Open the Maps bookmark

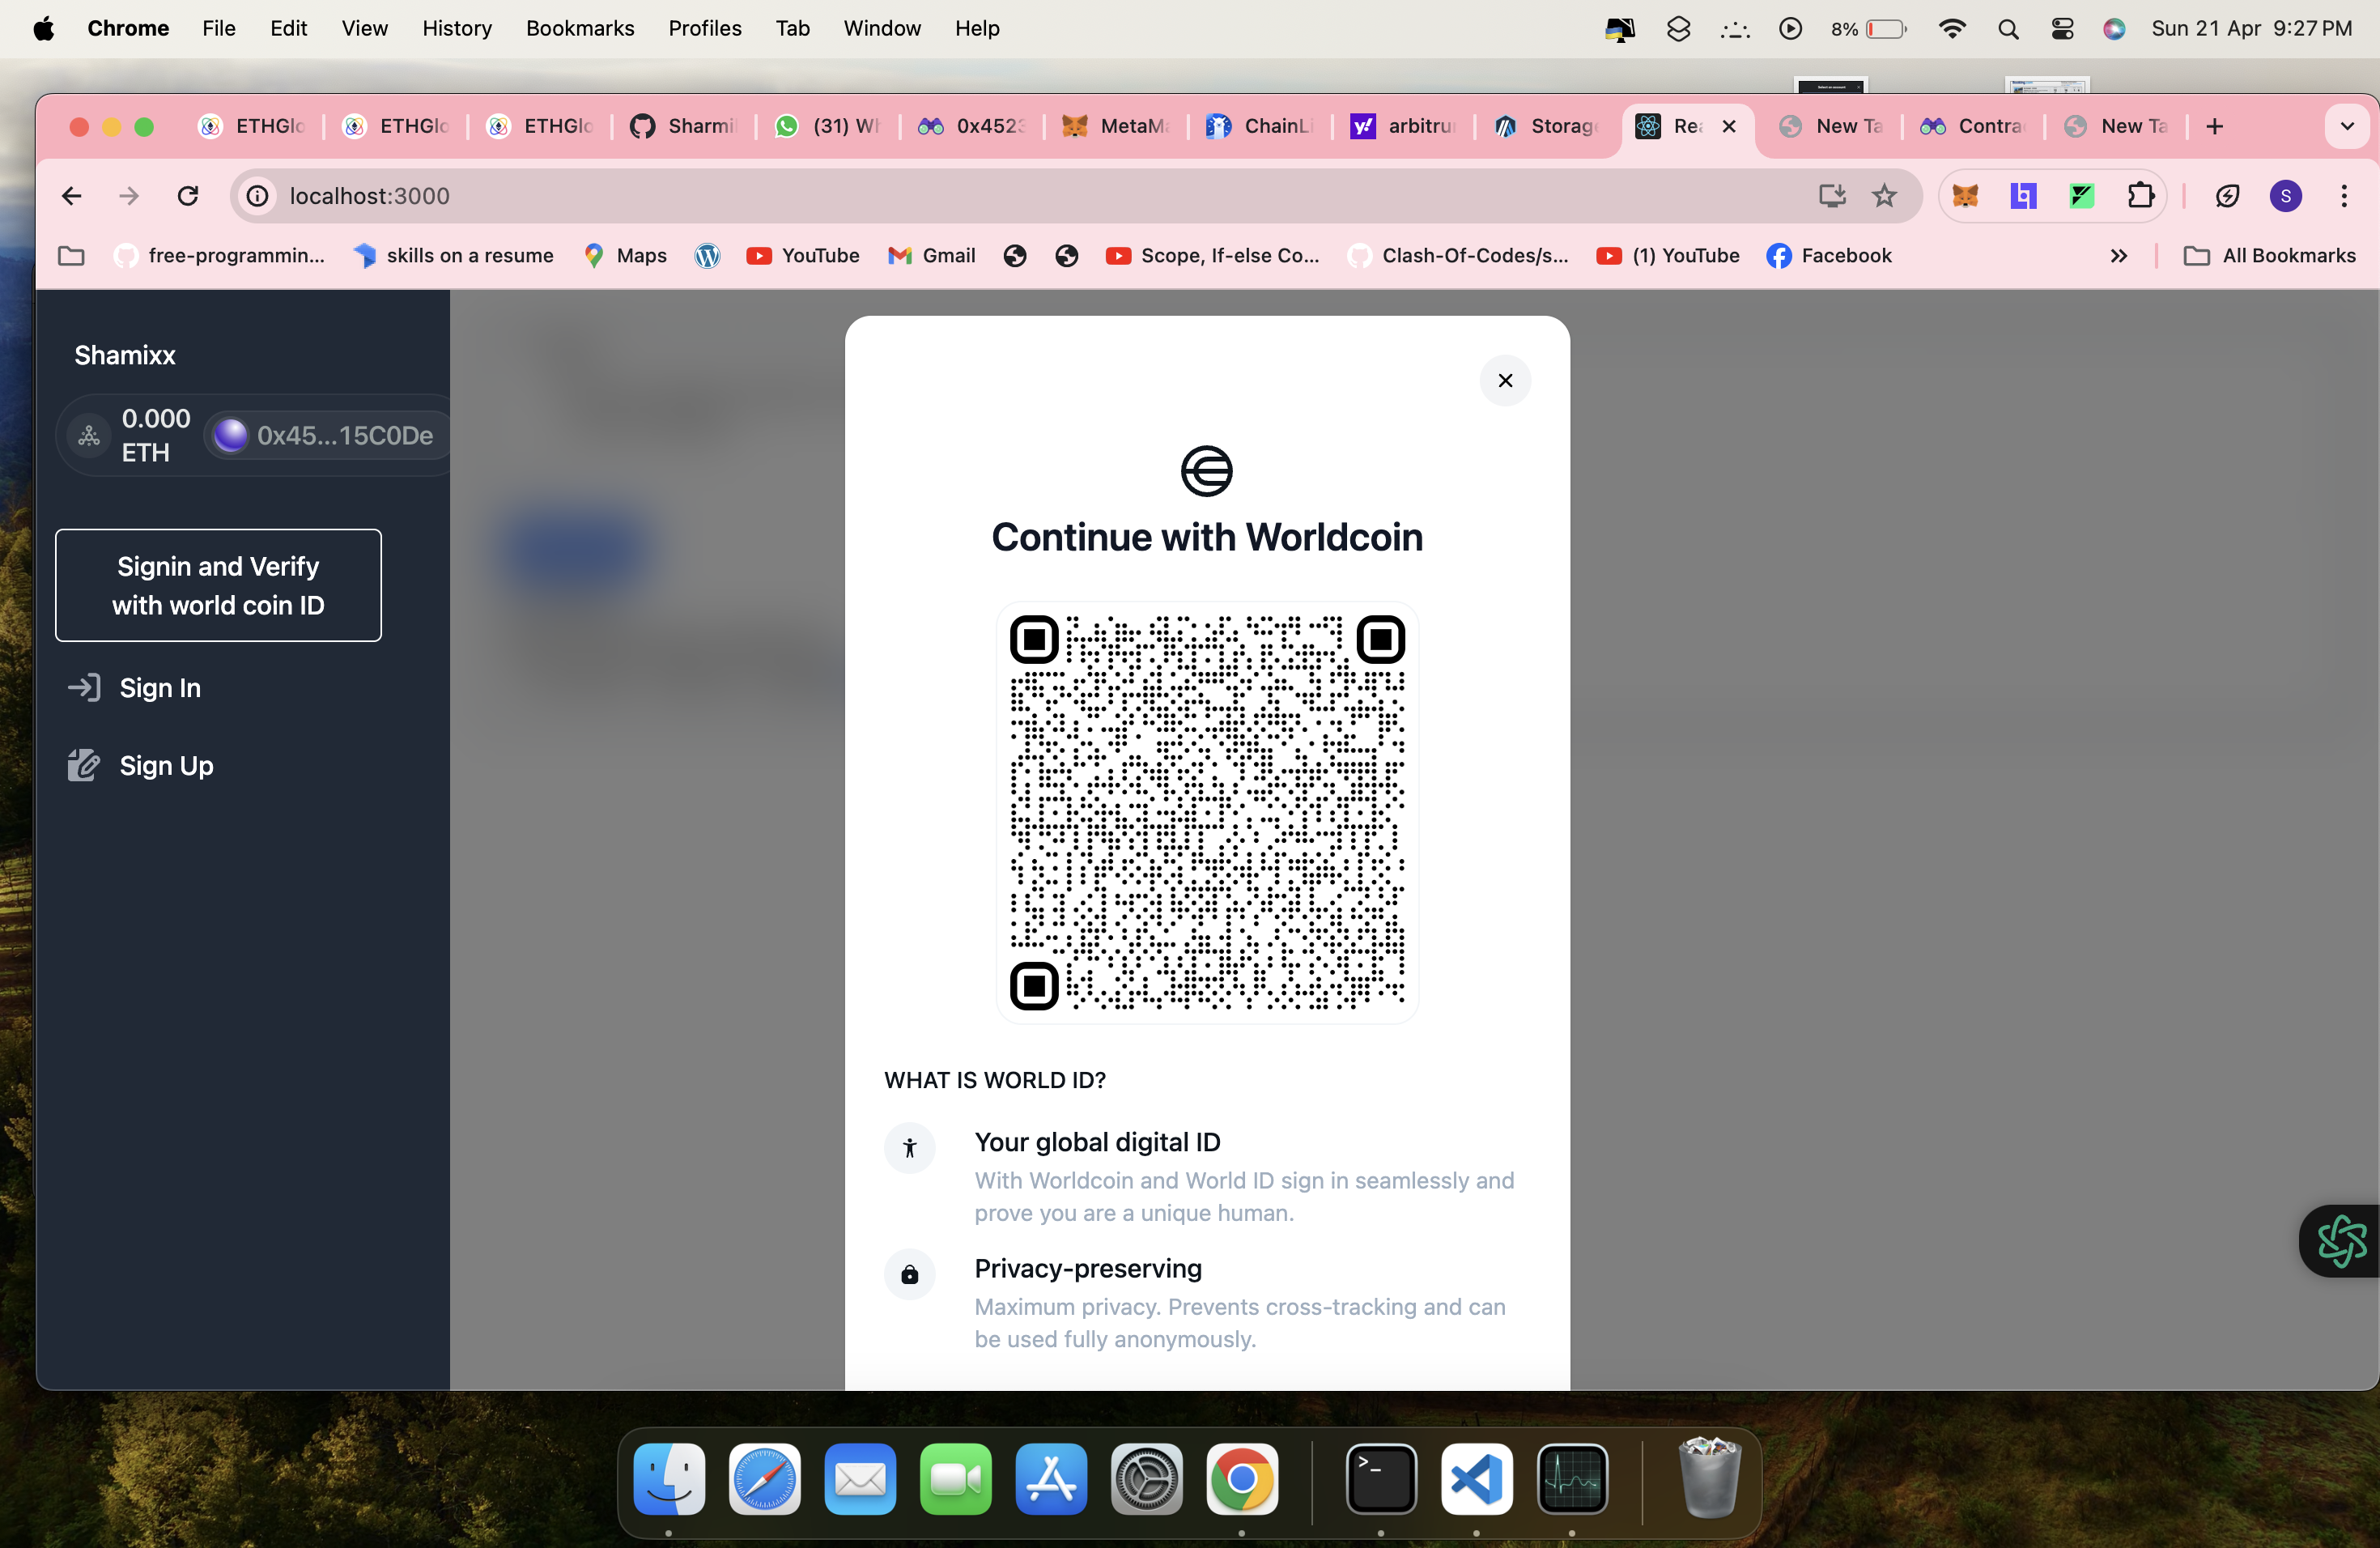[x=626, y=256]
